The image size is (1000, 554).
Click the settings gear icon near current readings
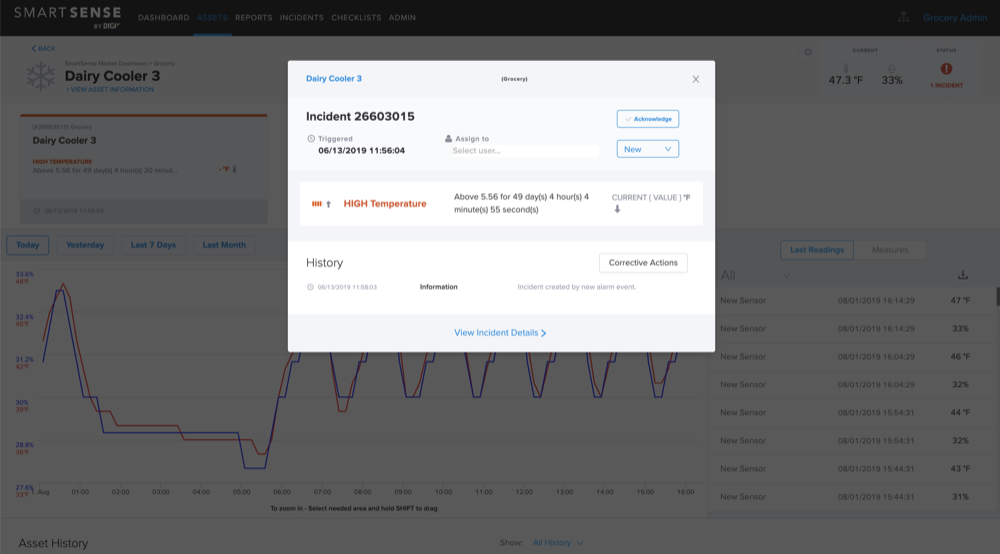coord(808,52)
